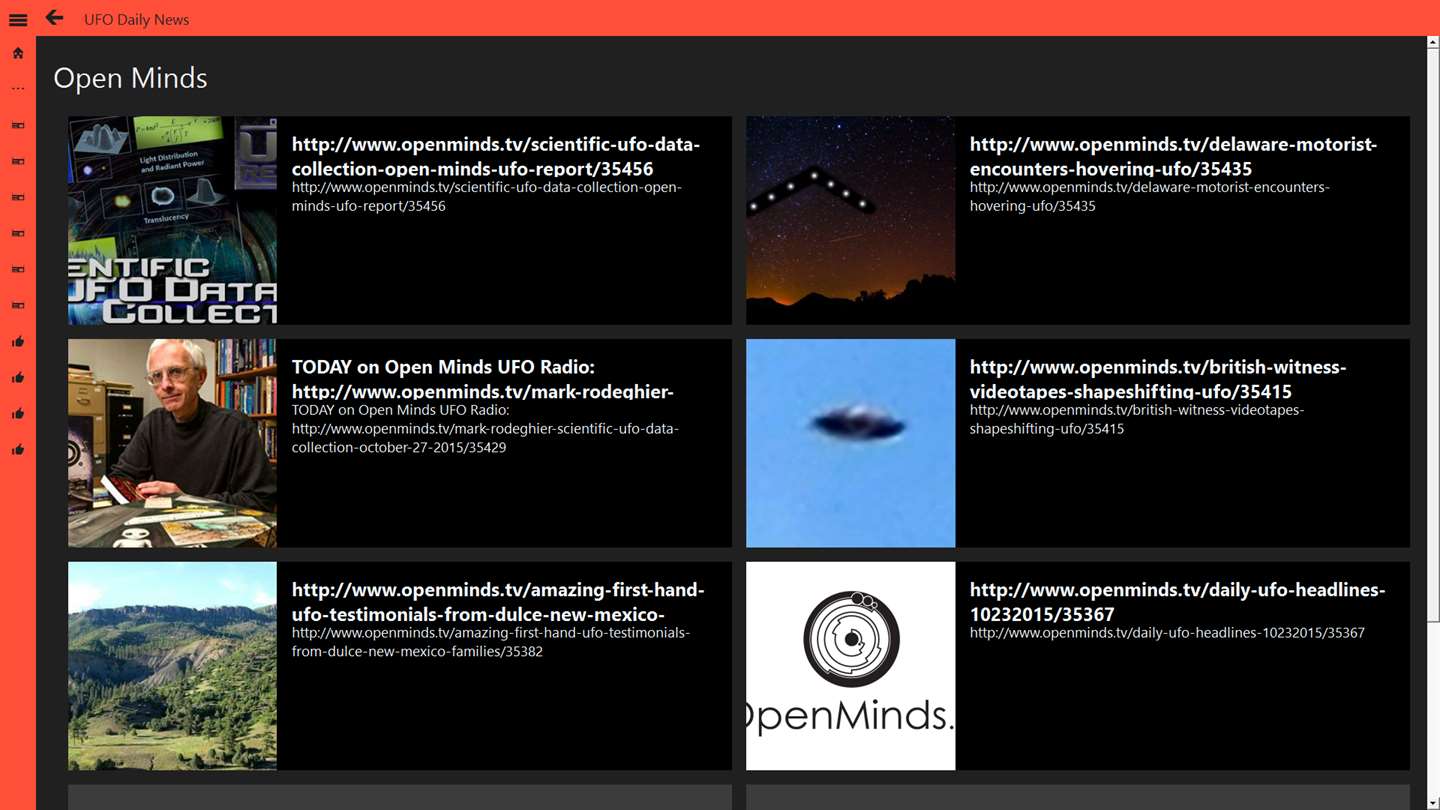Click the small text ending in 'october-27-2015/35429'
Screen dimensions: 1440x810
pos(485,429)
